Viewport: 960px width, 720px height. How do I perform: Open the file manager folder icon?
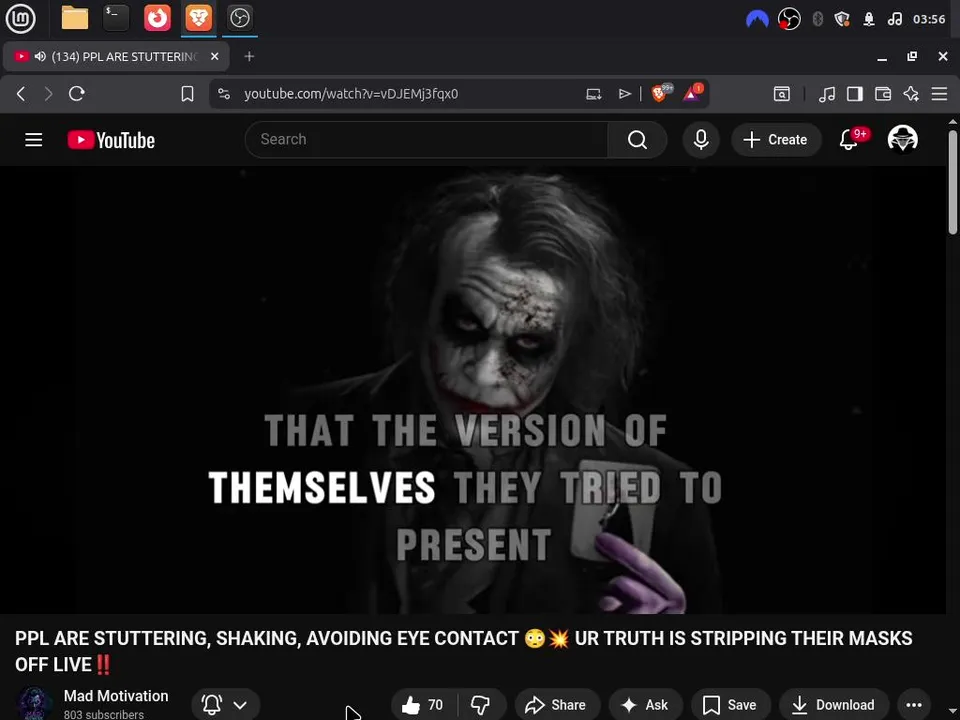click(75, 18)
